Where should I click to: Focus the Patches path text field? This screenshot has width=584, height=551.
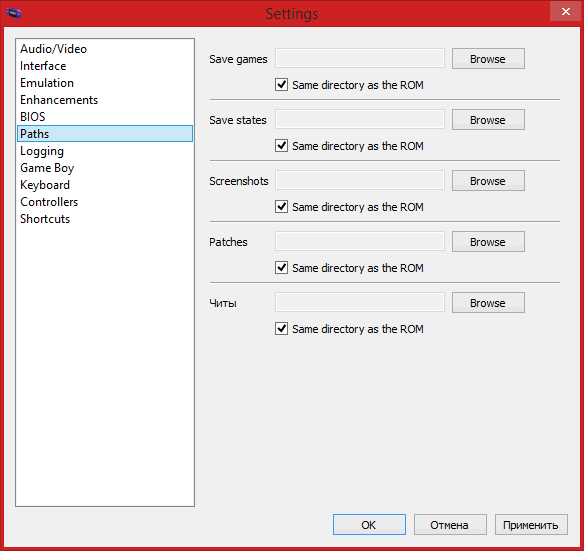point(360,241)
